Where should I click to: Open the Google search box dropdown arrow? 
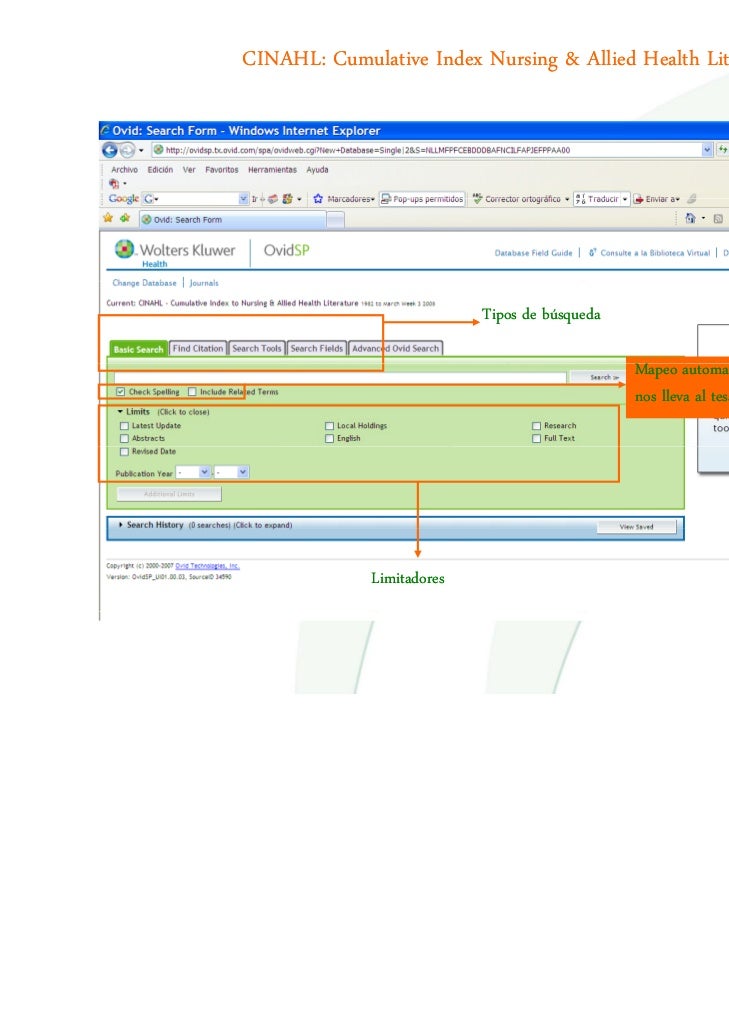pos(244,198)
